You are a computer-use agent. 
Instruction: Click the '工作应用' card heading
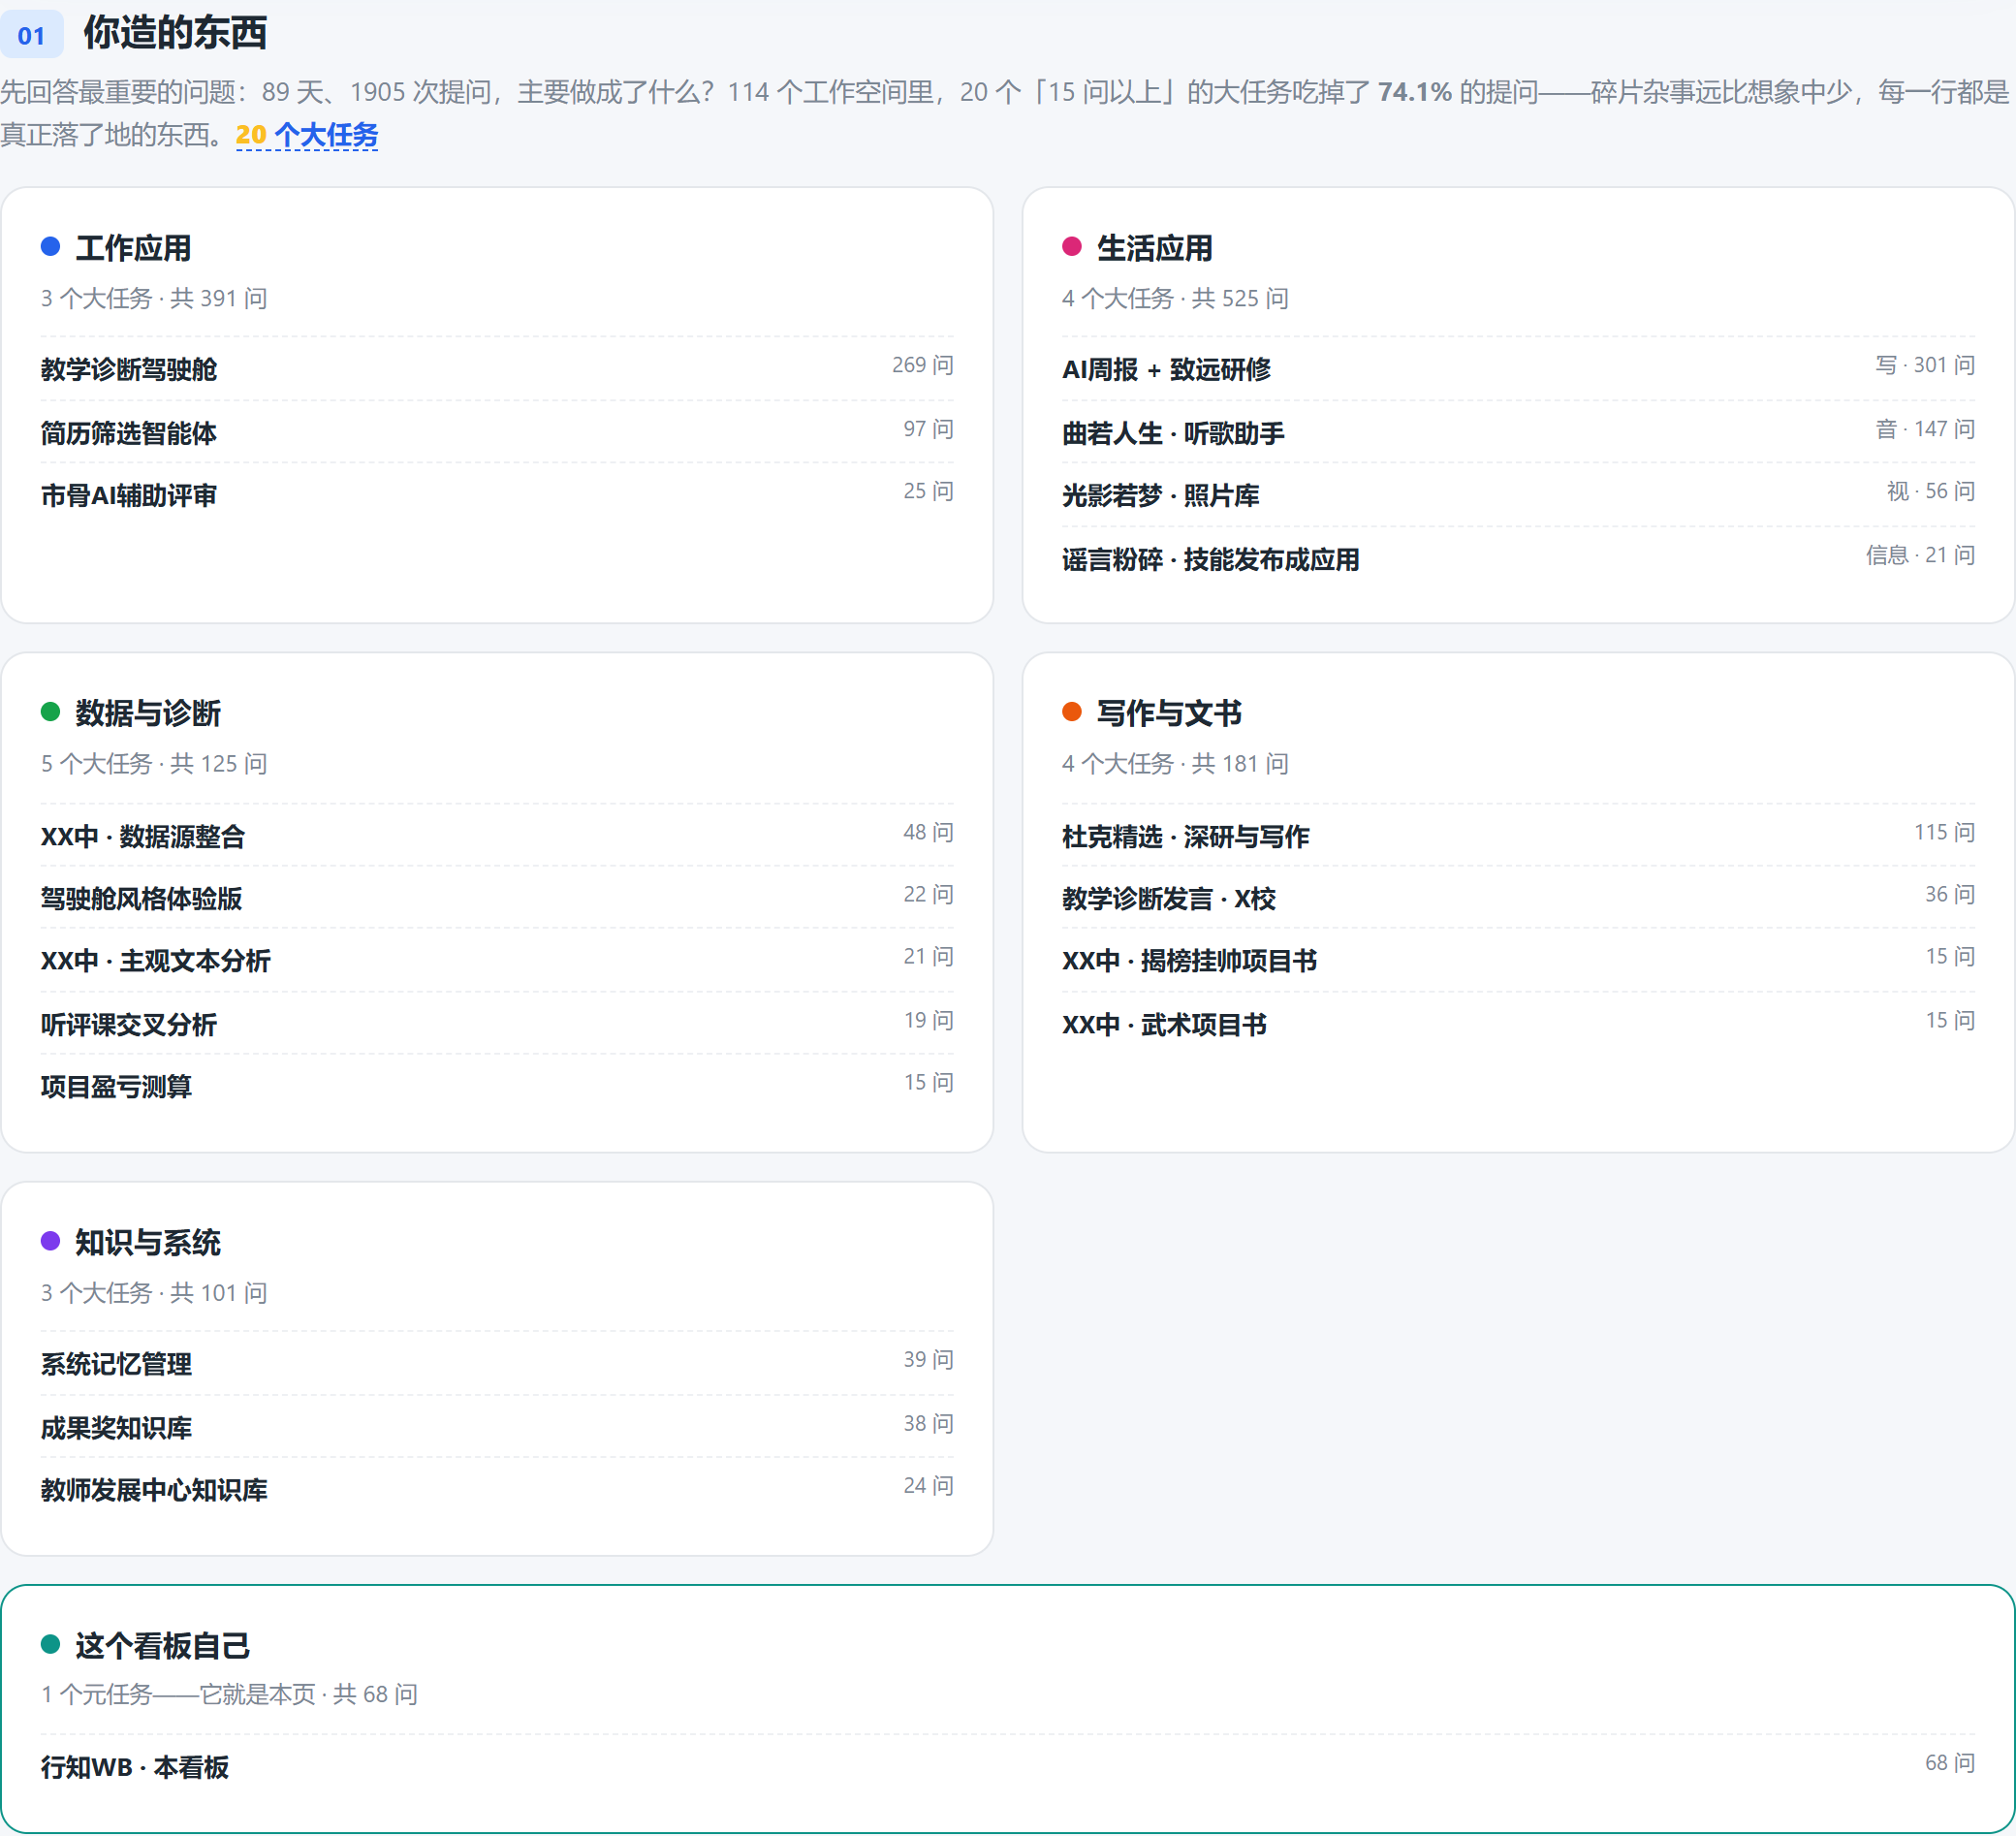click(x=133, y=248)
